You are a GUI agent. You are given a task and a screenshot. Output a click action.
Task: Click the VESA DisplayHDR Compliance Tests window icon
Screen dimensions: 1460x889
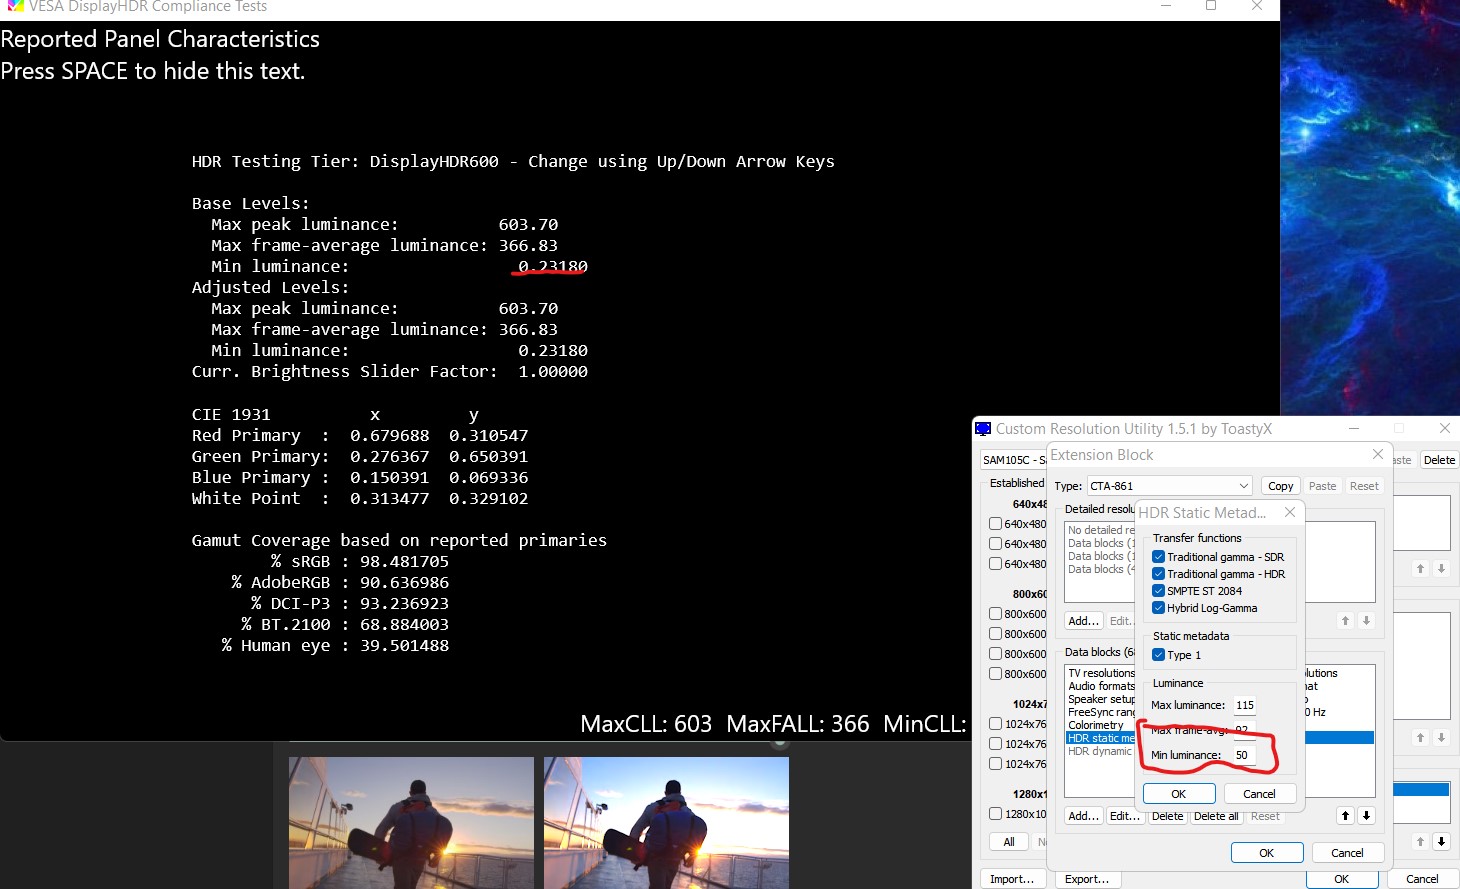pyautogui.click(x=15, y=6)
